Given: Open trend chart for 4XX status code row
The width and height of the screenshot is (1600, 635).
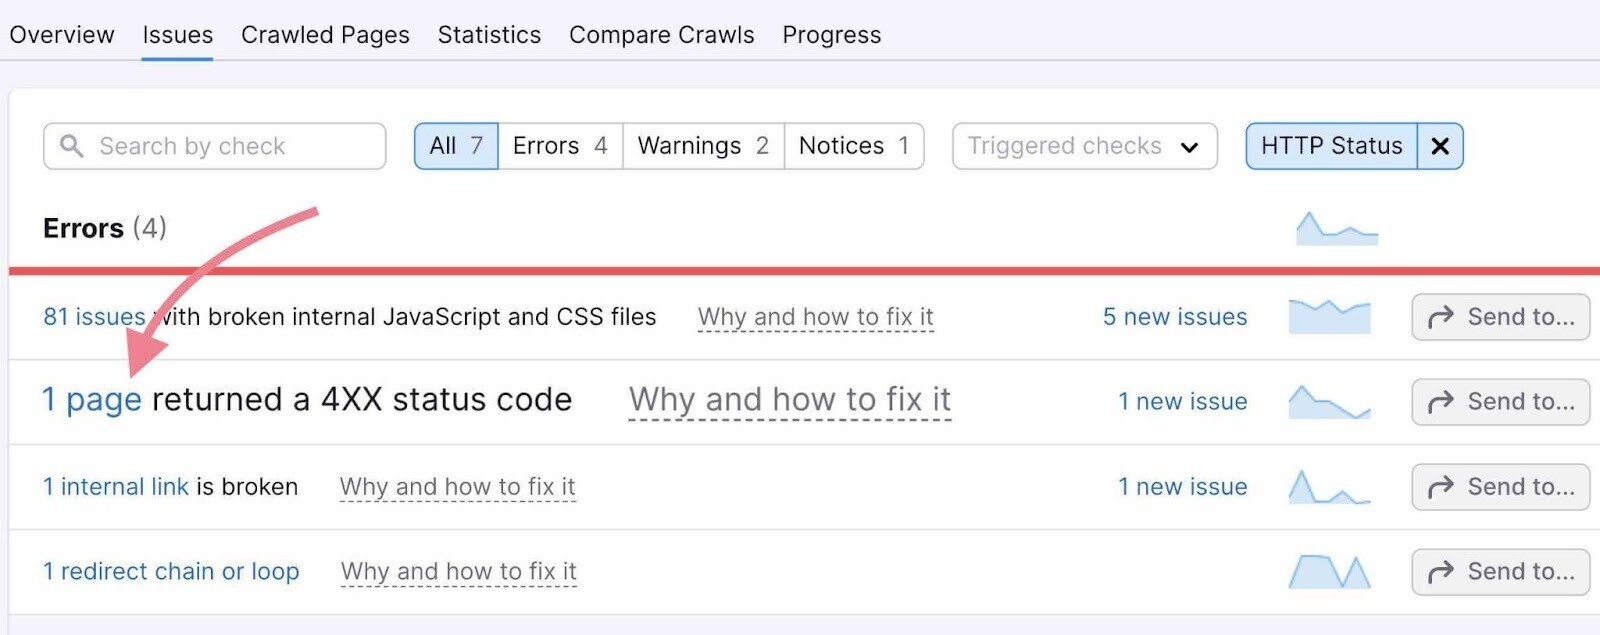Looking at the screenshot, I should click(x=1329, y=402).
